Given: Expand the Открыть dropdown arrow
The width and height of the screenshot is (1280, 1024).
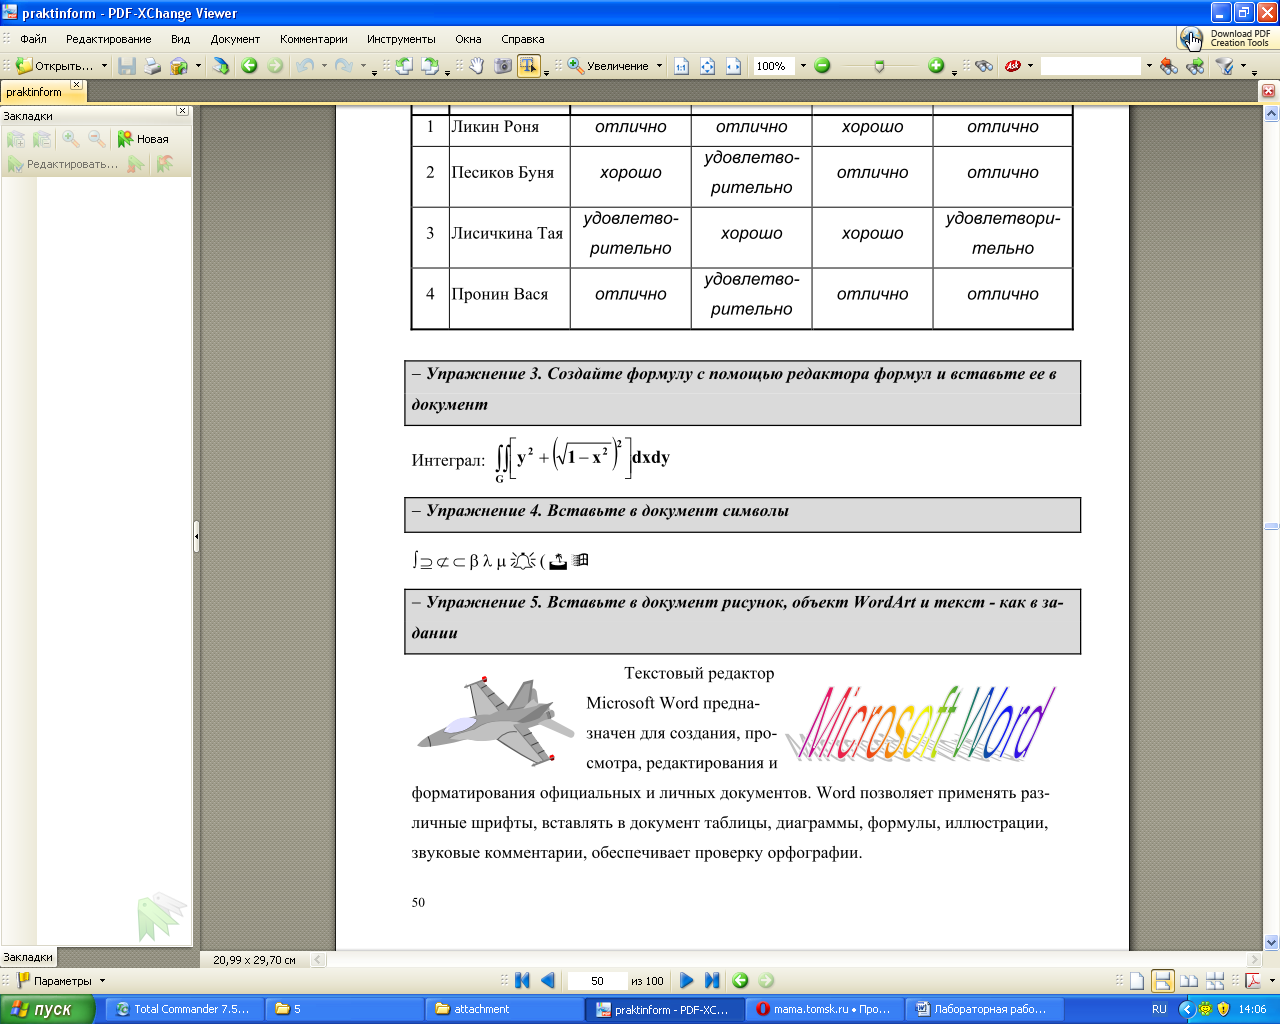Looking at the screenshot, I should coord(104,66).
